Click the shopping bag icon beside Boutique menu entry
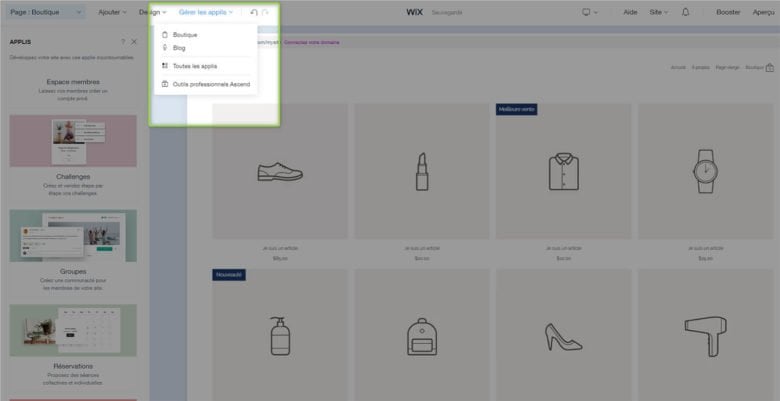The width and height of the screenshot is (780, 401). click(x=165, y=35)
